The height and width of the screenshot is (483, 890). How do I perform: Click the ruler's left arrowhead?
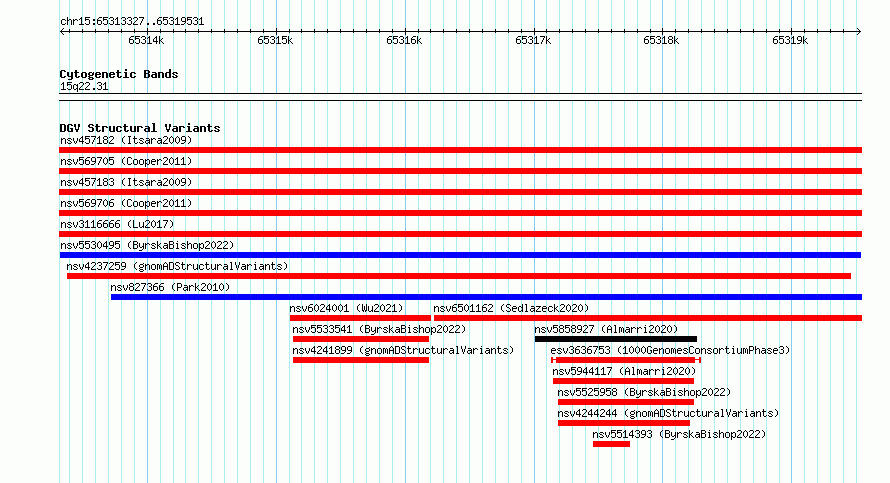pos(62,32)
